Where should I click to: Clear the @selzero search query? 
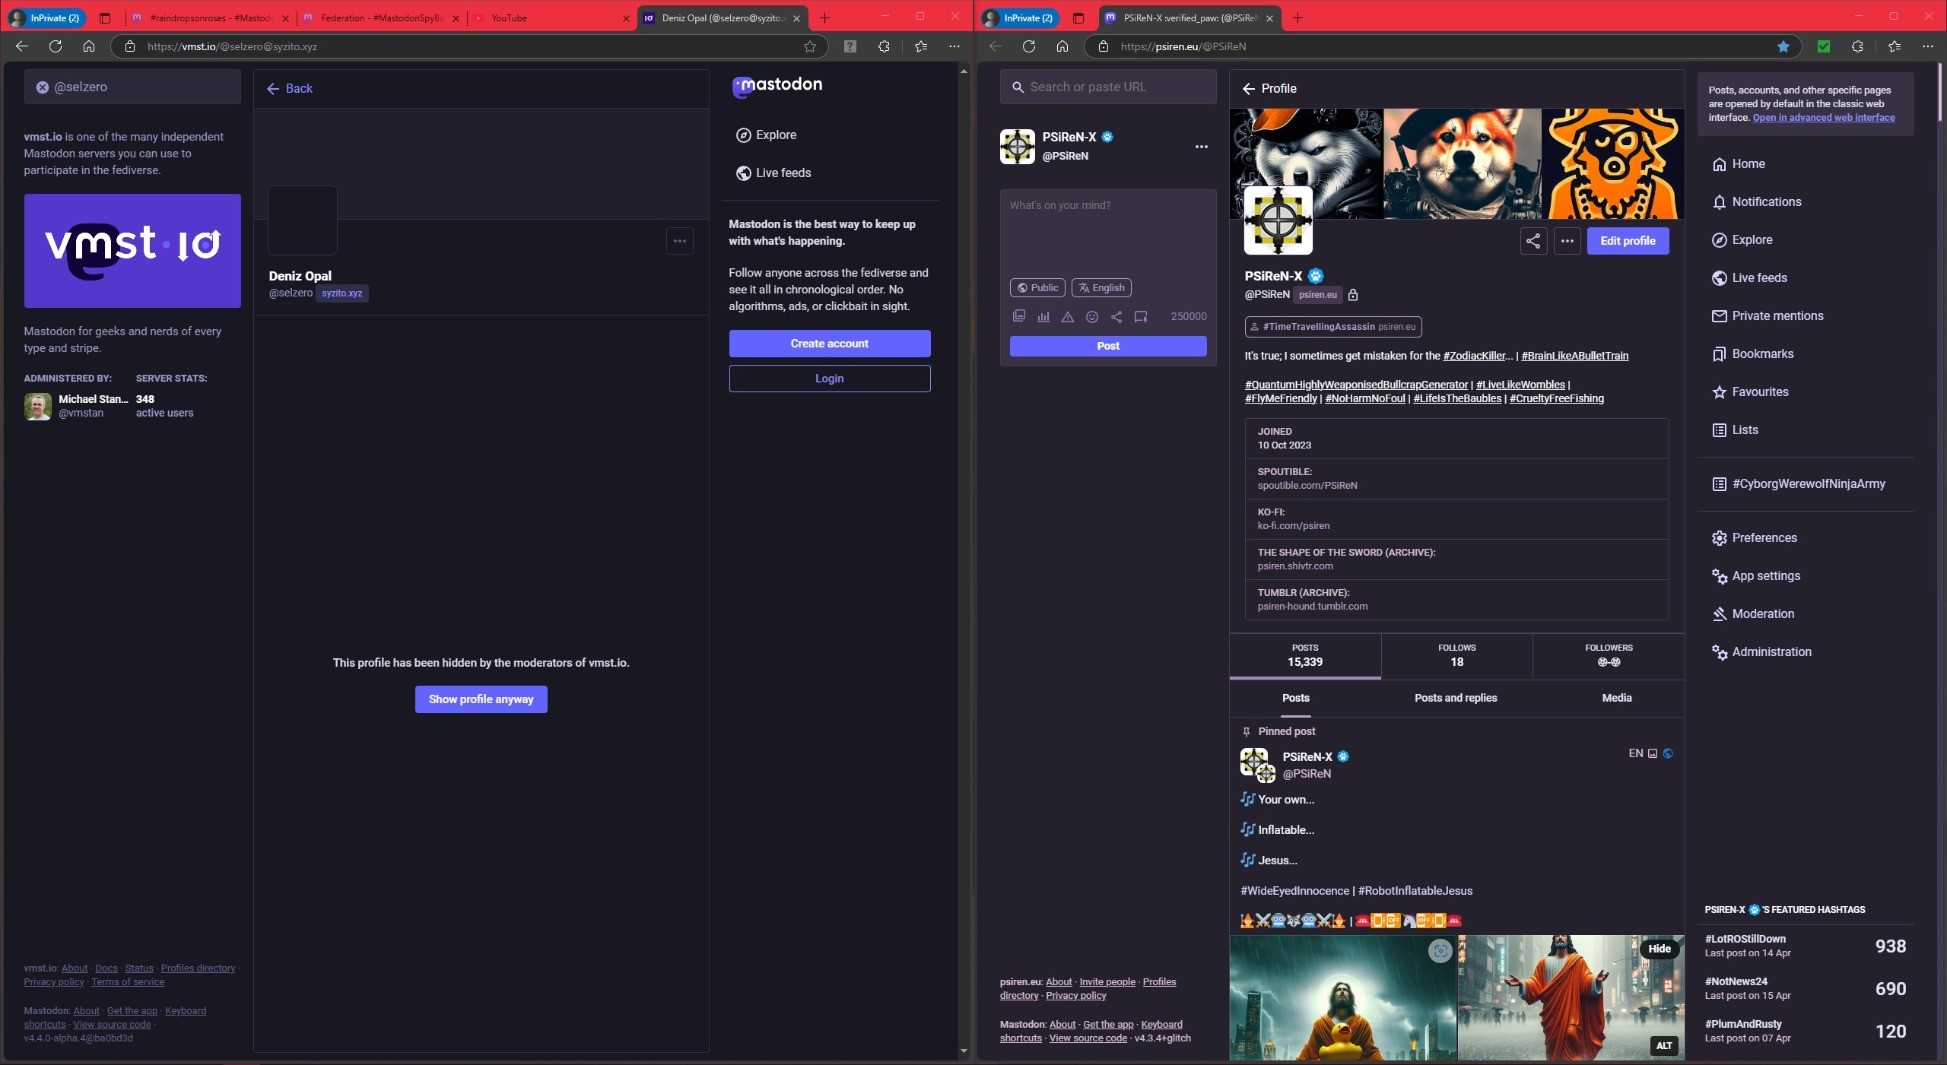click(43, 87)
